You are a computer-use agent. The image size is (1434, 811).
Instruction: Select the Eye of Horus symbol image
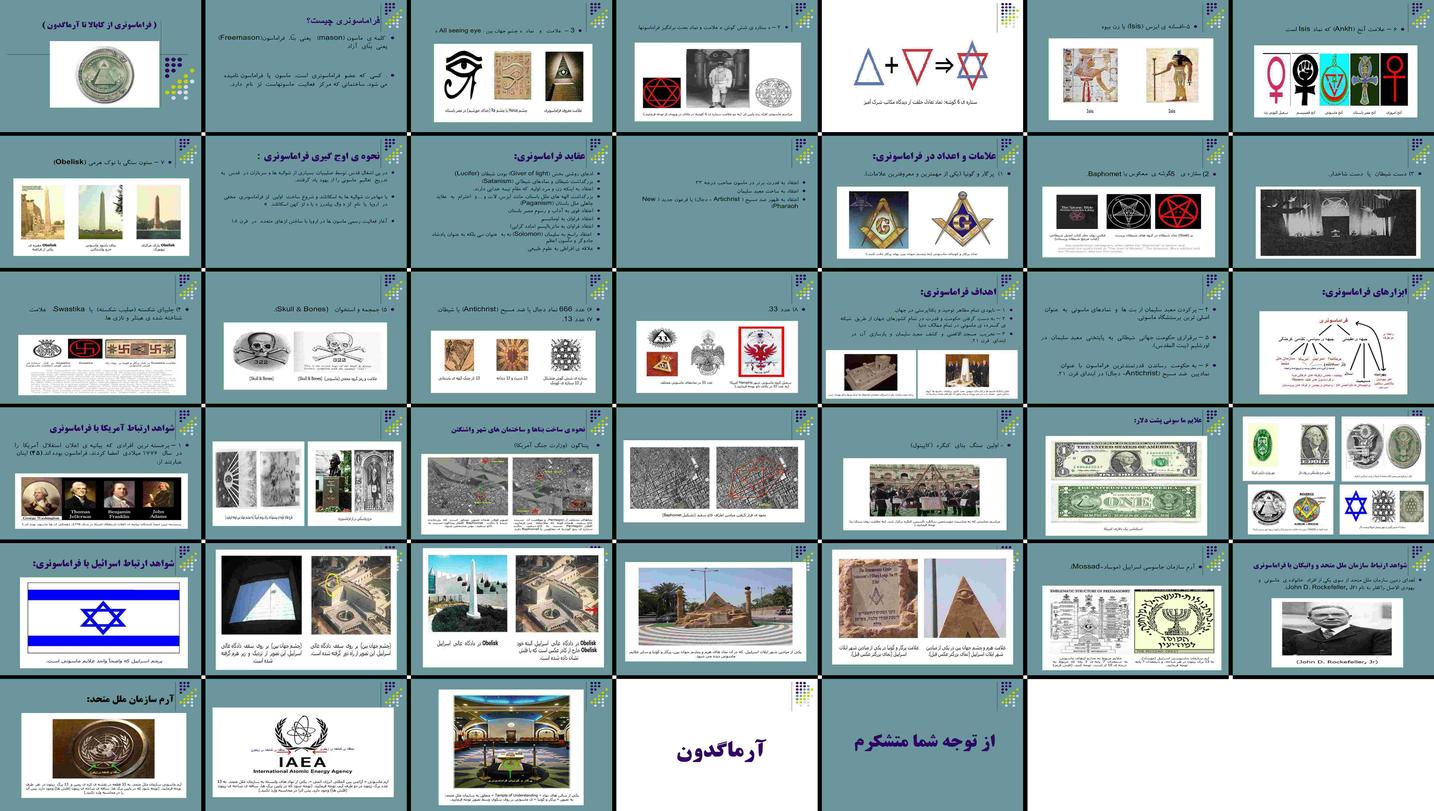click(463, 77)
